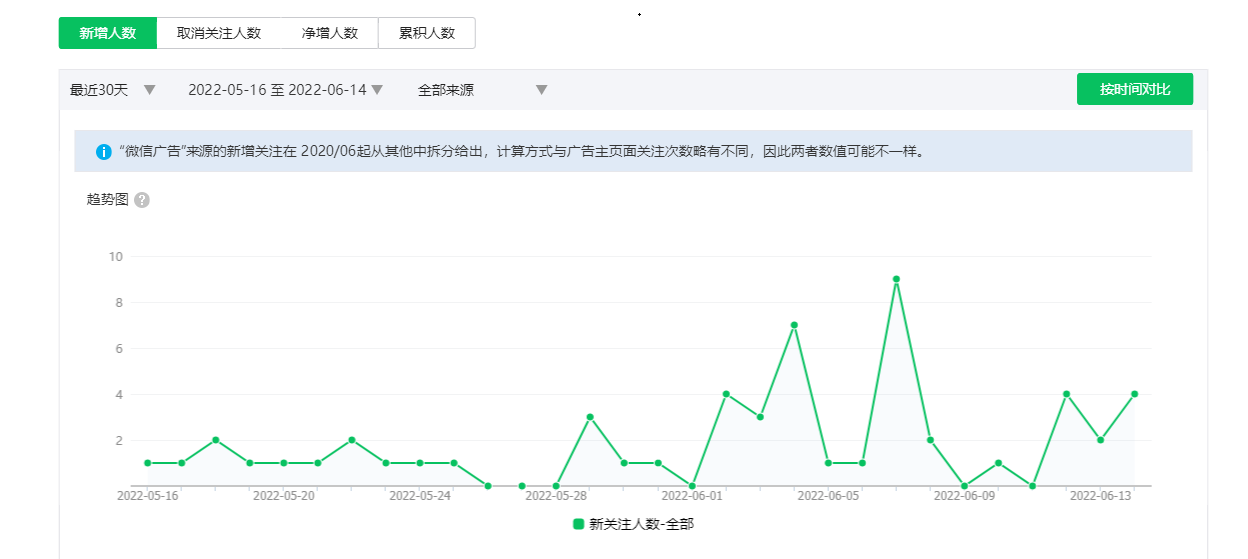This screenshot has height=559, width=1248.
Task: Expand the 2022-05-16 至 2022-06-14 date picker
Action: pos(285,90)
